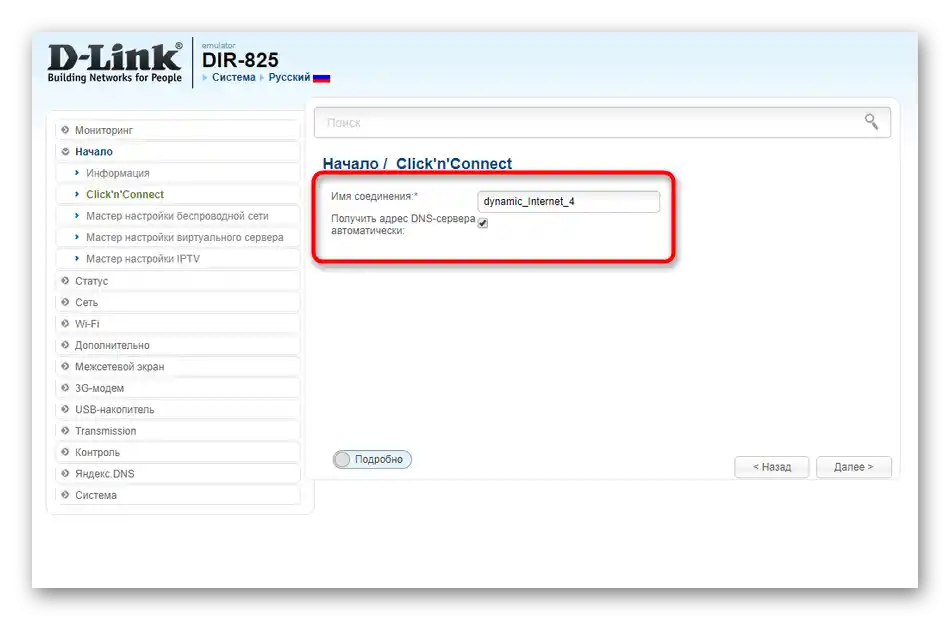Viewport: 950px width, 620px height.
Task: Open the Система header dropdown
Action: click(x=234, y=78)
